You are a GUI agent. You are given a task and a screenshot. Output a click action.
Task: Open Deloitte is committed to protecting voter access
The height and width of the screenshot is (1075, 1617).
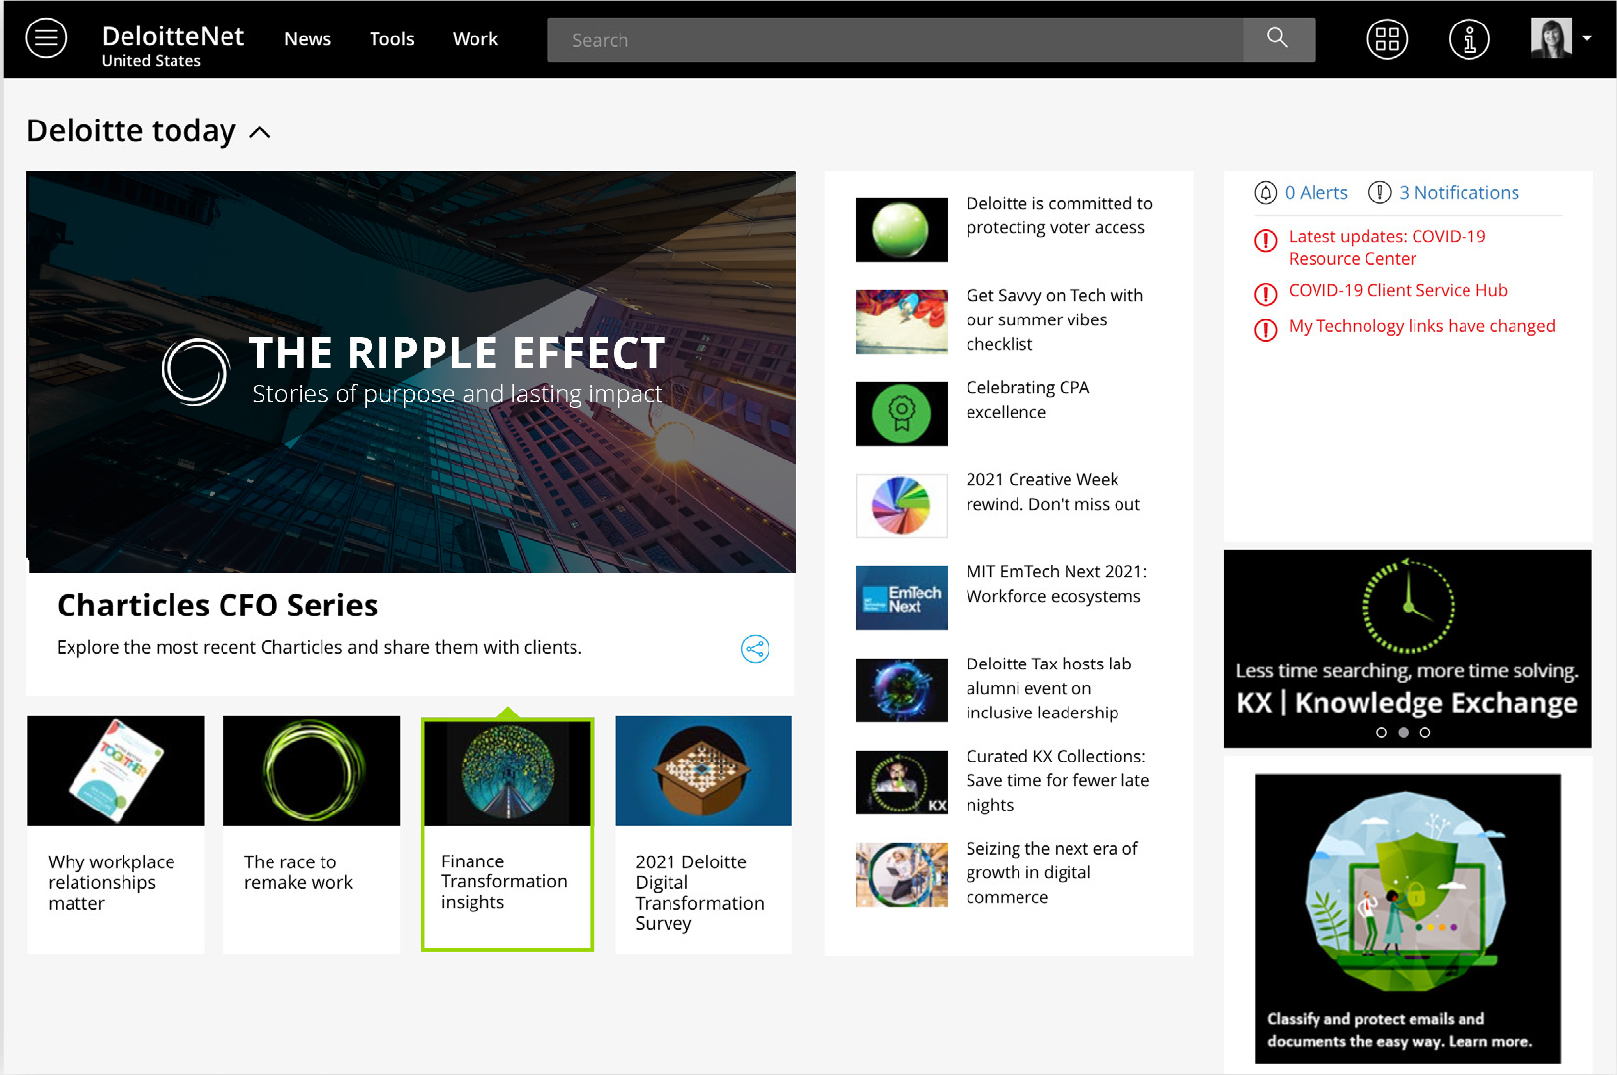point(1059,215)
